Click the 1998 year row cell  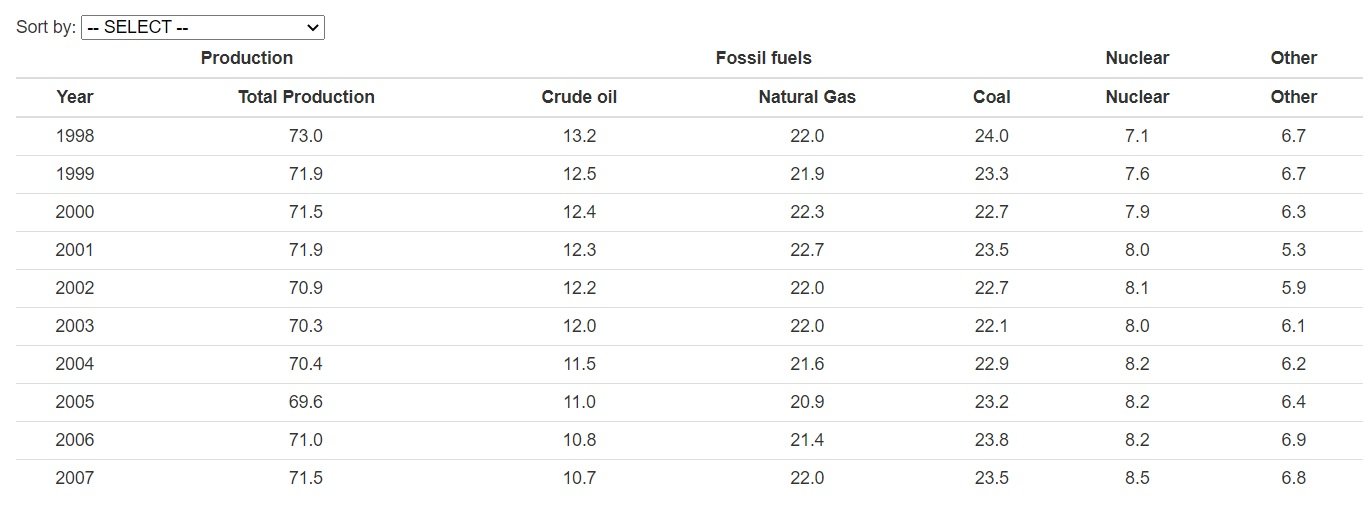tap(75, 136)
